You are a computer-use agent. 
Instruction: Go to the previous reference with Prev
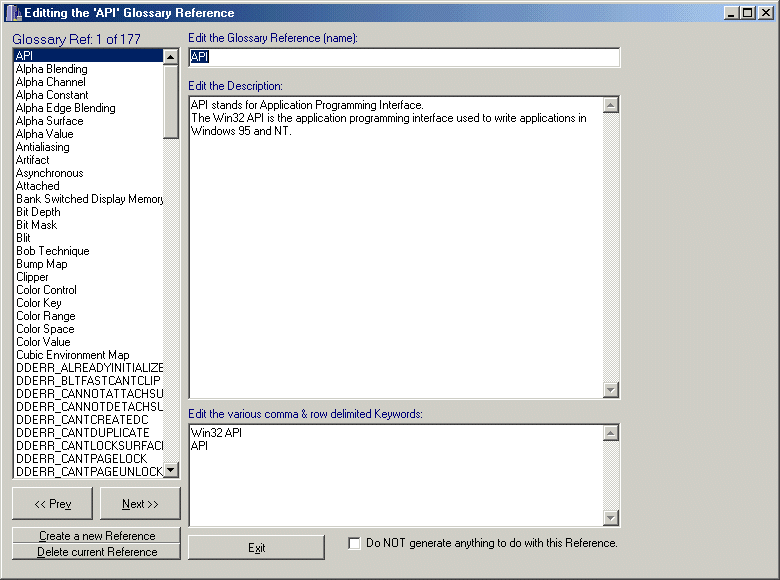[52, 504]
